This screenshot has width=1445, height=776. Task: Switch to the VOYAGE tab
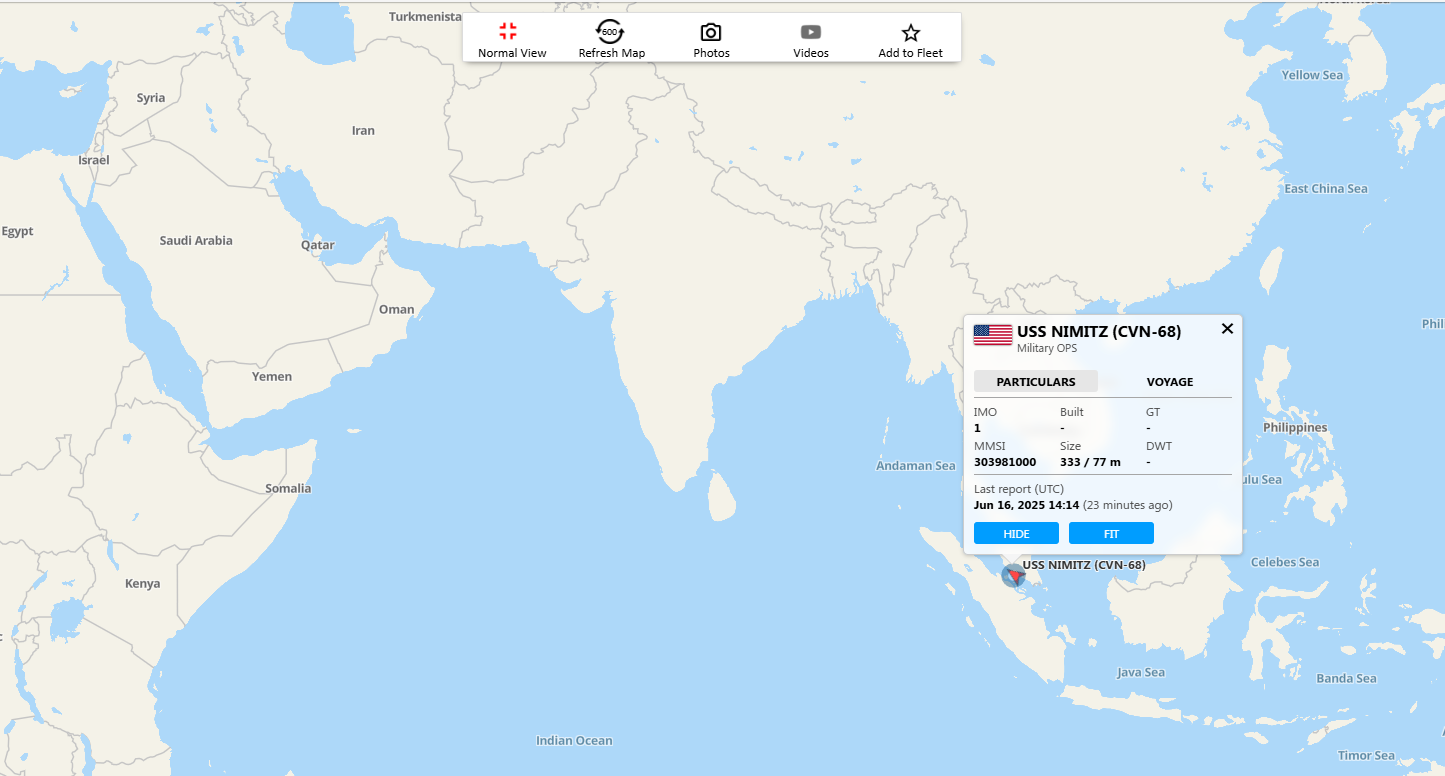[1170, 382]
